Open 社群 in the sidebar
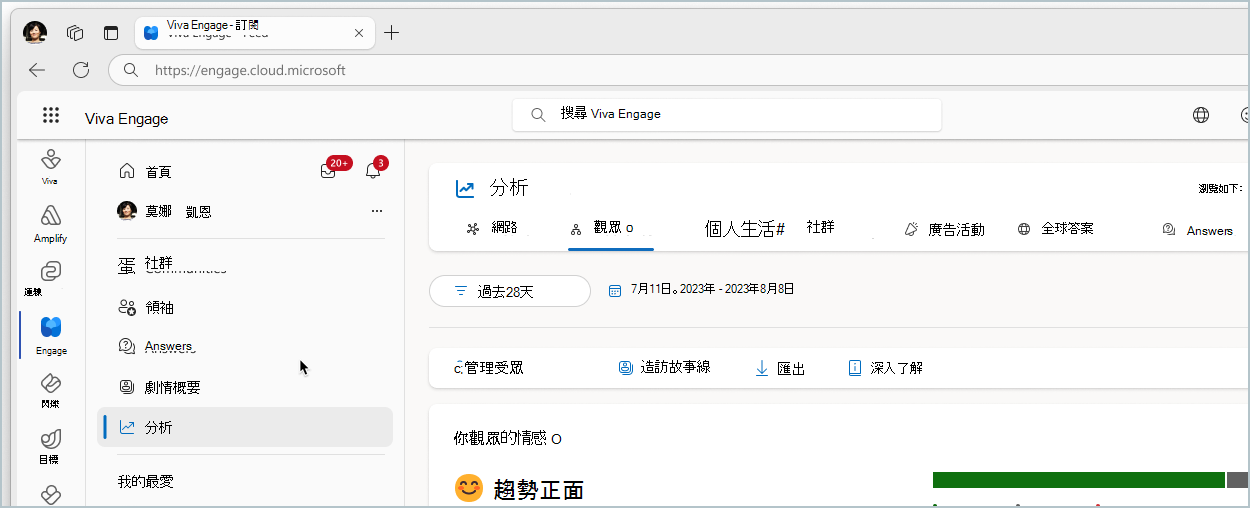Image resolution: width=1250 pixels, height=508 pixels. (159, 264)
